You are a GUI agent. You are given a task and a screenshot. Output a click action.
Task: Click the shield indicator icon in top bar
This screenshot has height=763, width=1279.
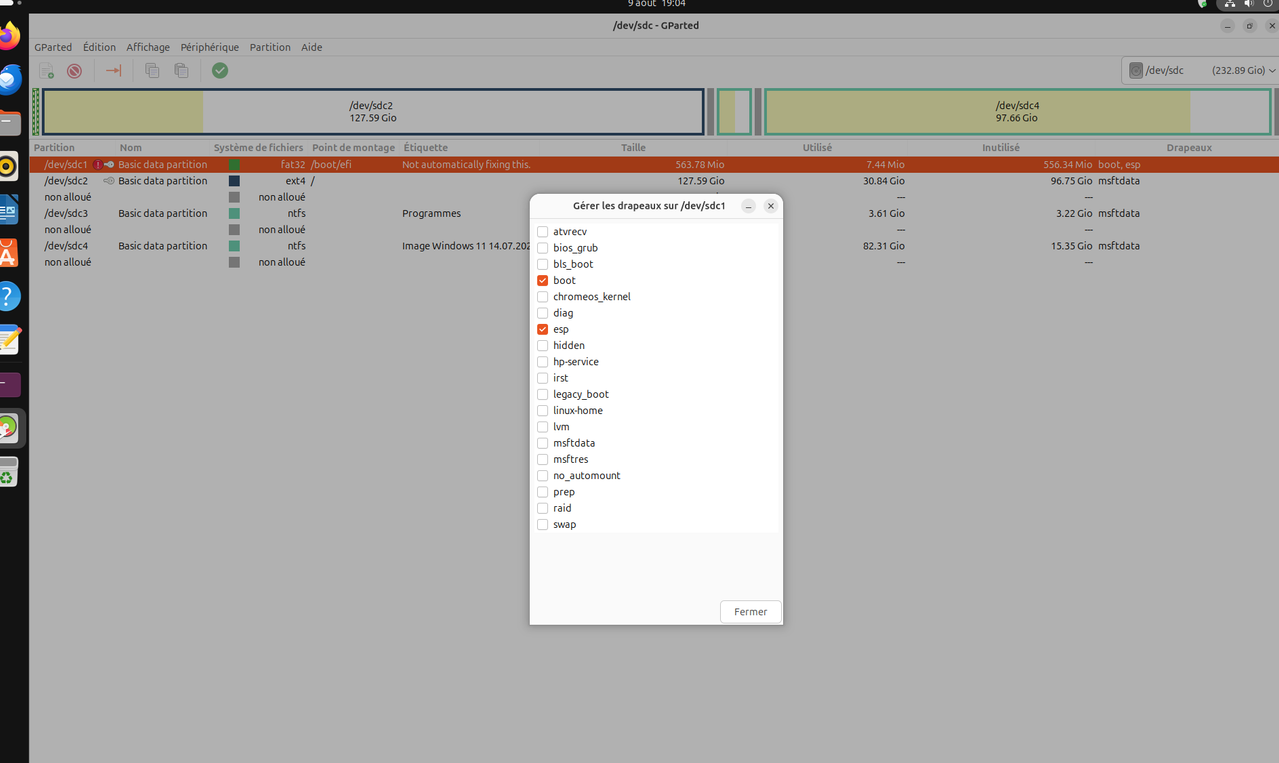1203,4
